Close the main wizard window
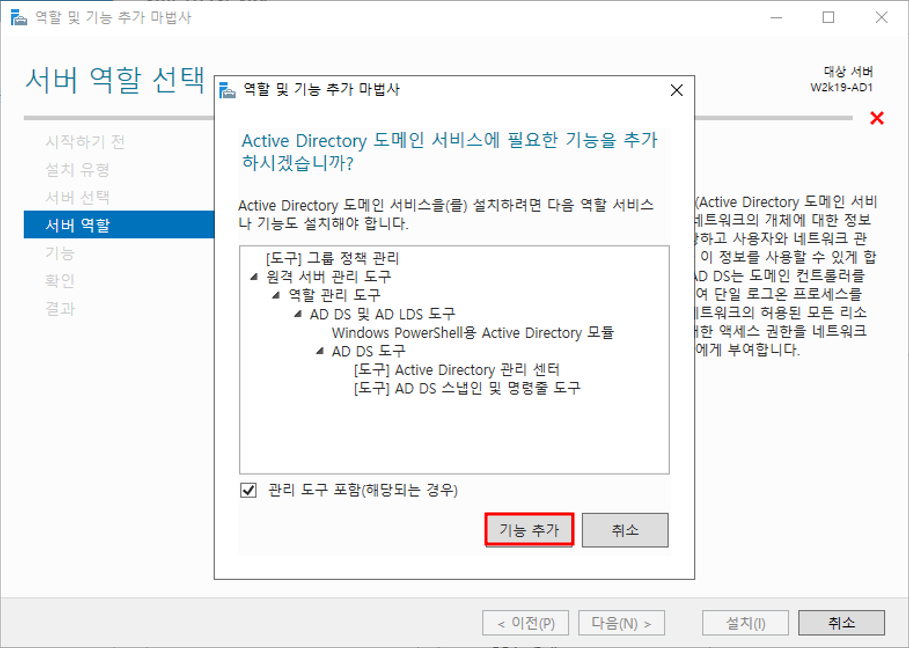The height and width of the screenshot is (648, 909). tap(882, 17)
